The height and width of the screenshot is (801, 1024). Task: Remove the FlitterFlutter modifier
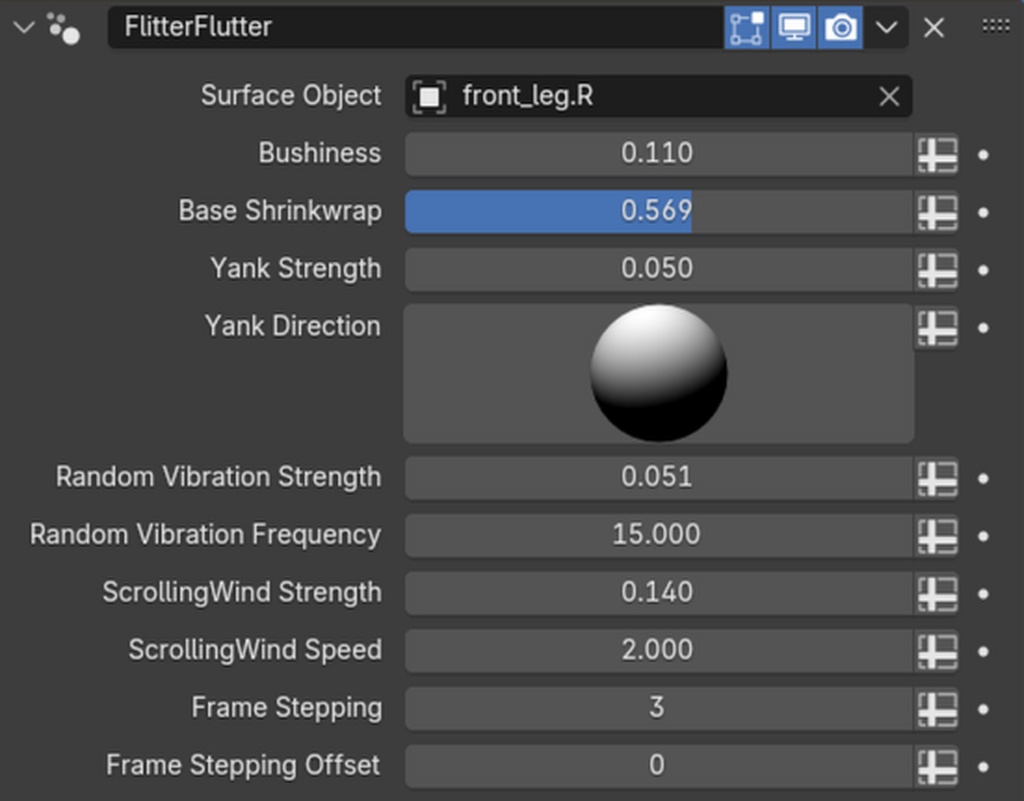point(934,27)
